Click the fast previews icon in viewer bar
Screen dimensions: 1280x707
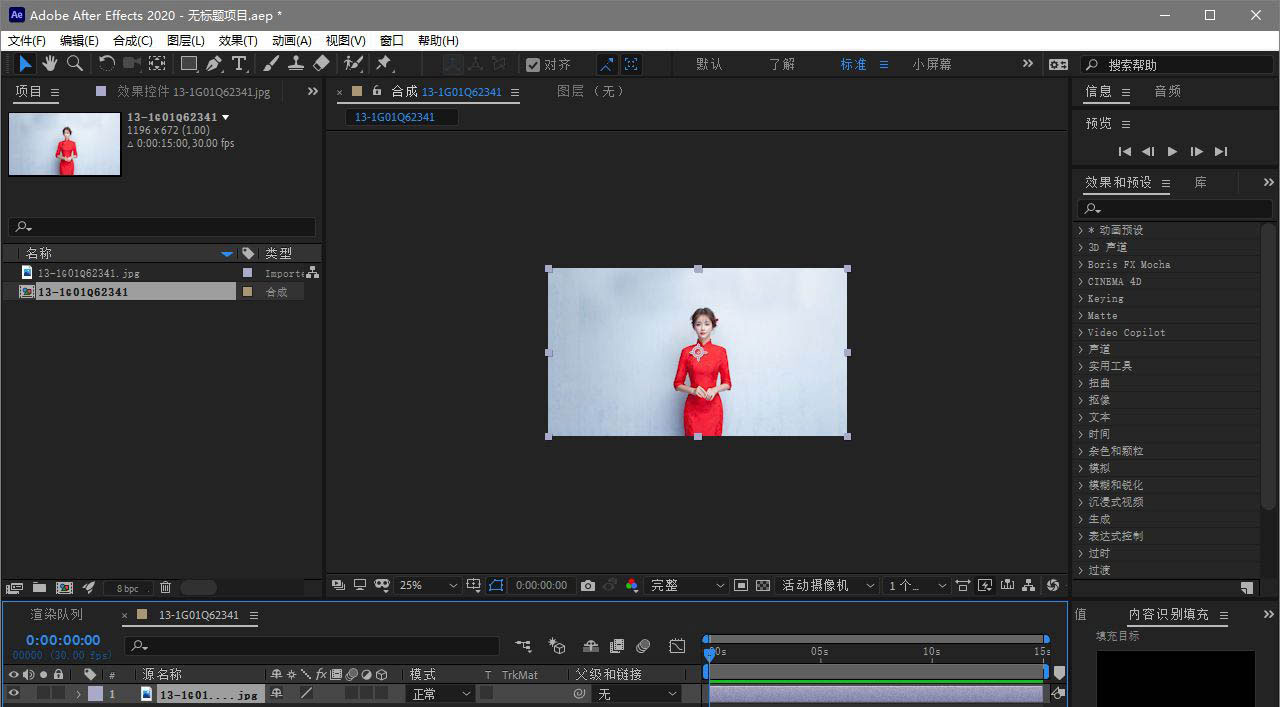click(984, 585)
